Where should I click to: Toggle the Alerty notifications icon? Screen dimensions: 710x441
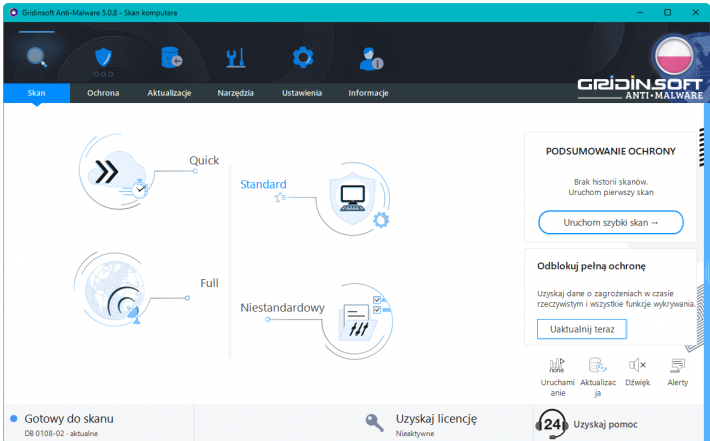pyautogui.click(x=678, y=365)
